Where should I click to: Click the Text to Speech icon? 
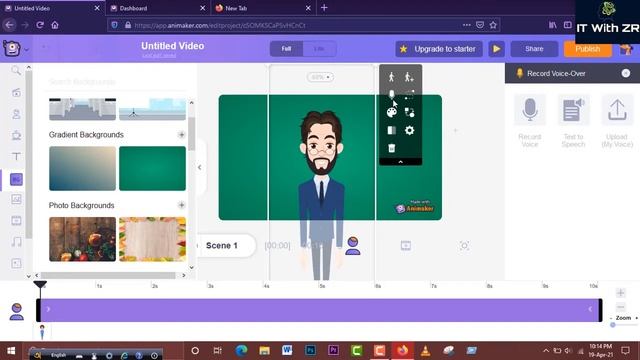pyautogui.click(x=573, y=110)
